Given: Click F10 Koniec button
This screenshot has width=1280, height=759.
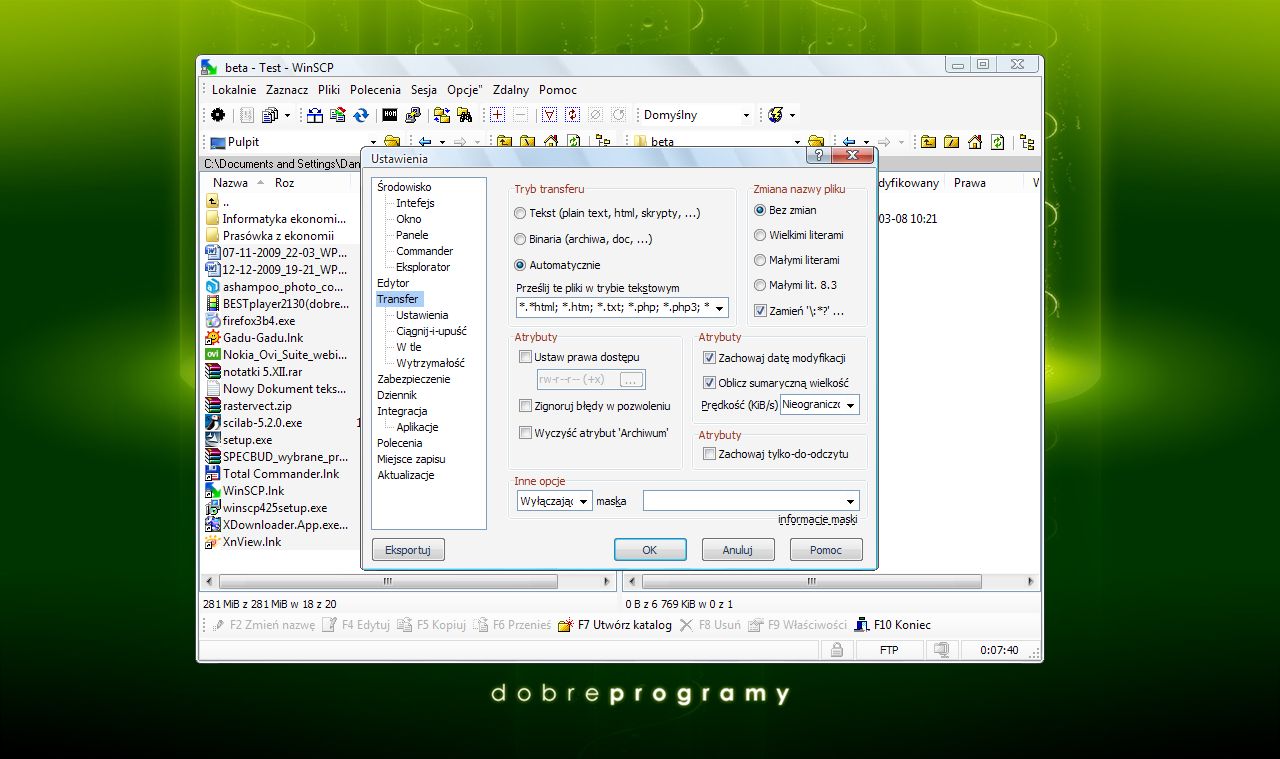Looking at the screenshot, I should [x=893, y=625].
